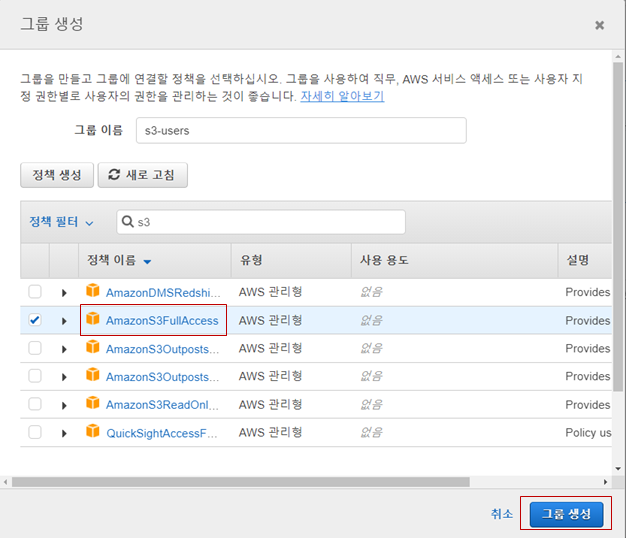Click the horizontal scrollbar right arrow
The image size is (626, 538).
(x=605, y=482)
